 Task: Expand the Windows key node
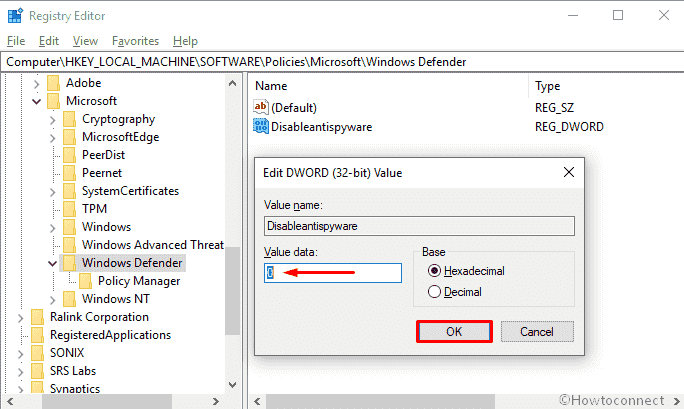coord(53,227)
